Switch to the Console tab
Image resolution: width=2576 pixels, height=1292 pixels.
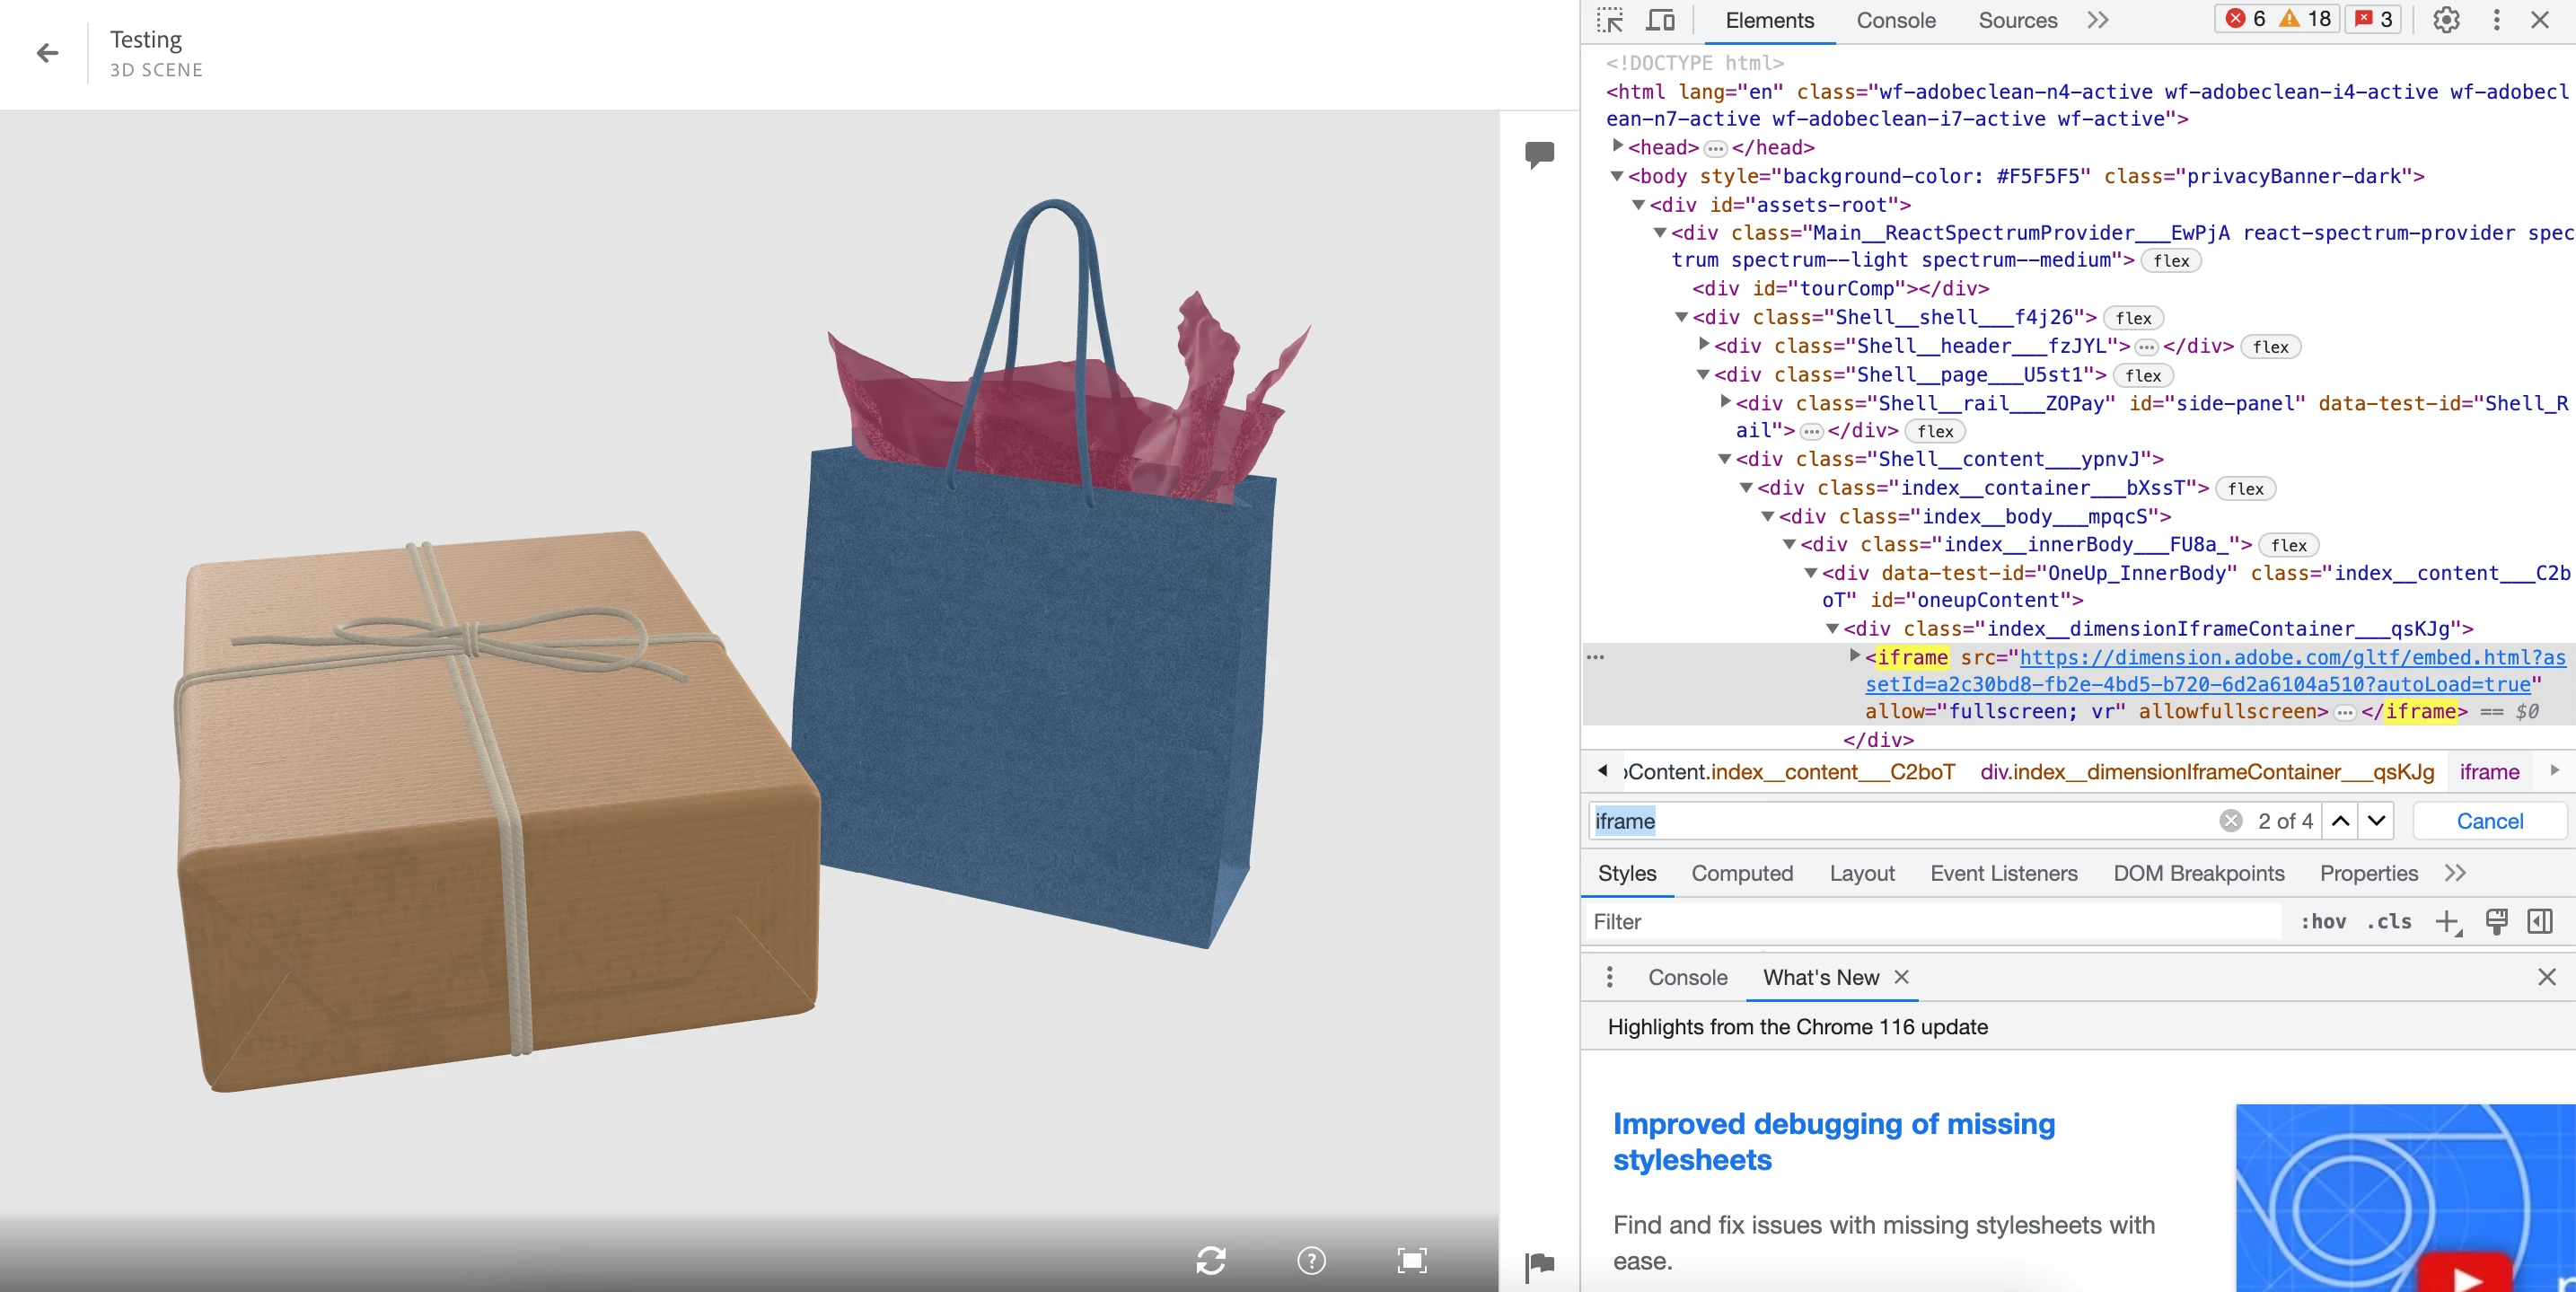(1895, 20)
